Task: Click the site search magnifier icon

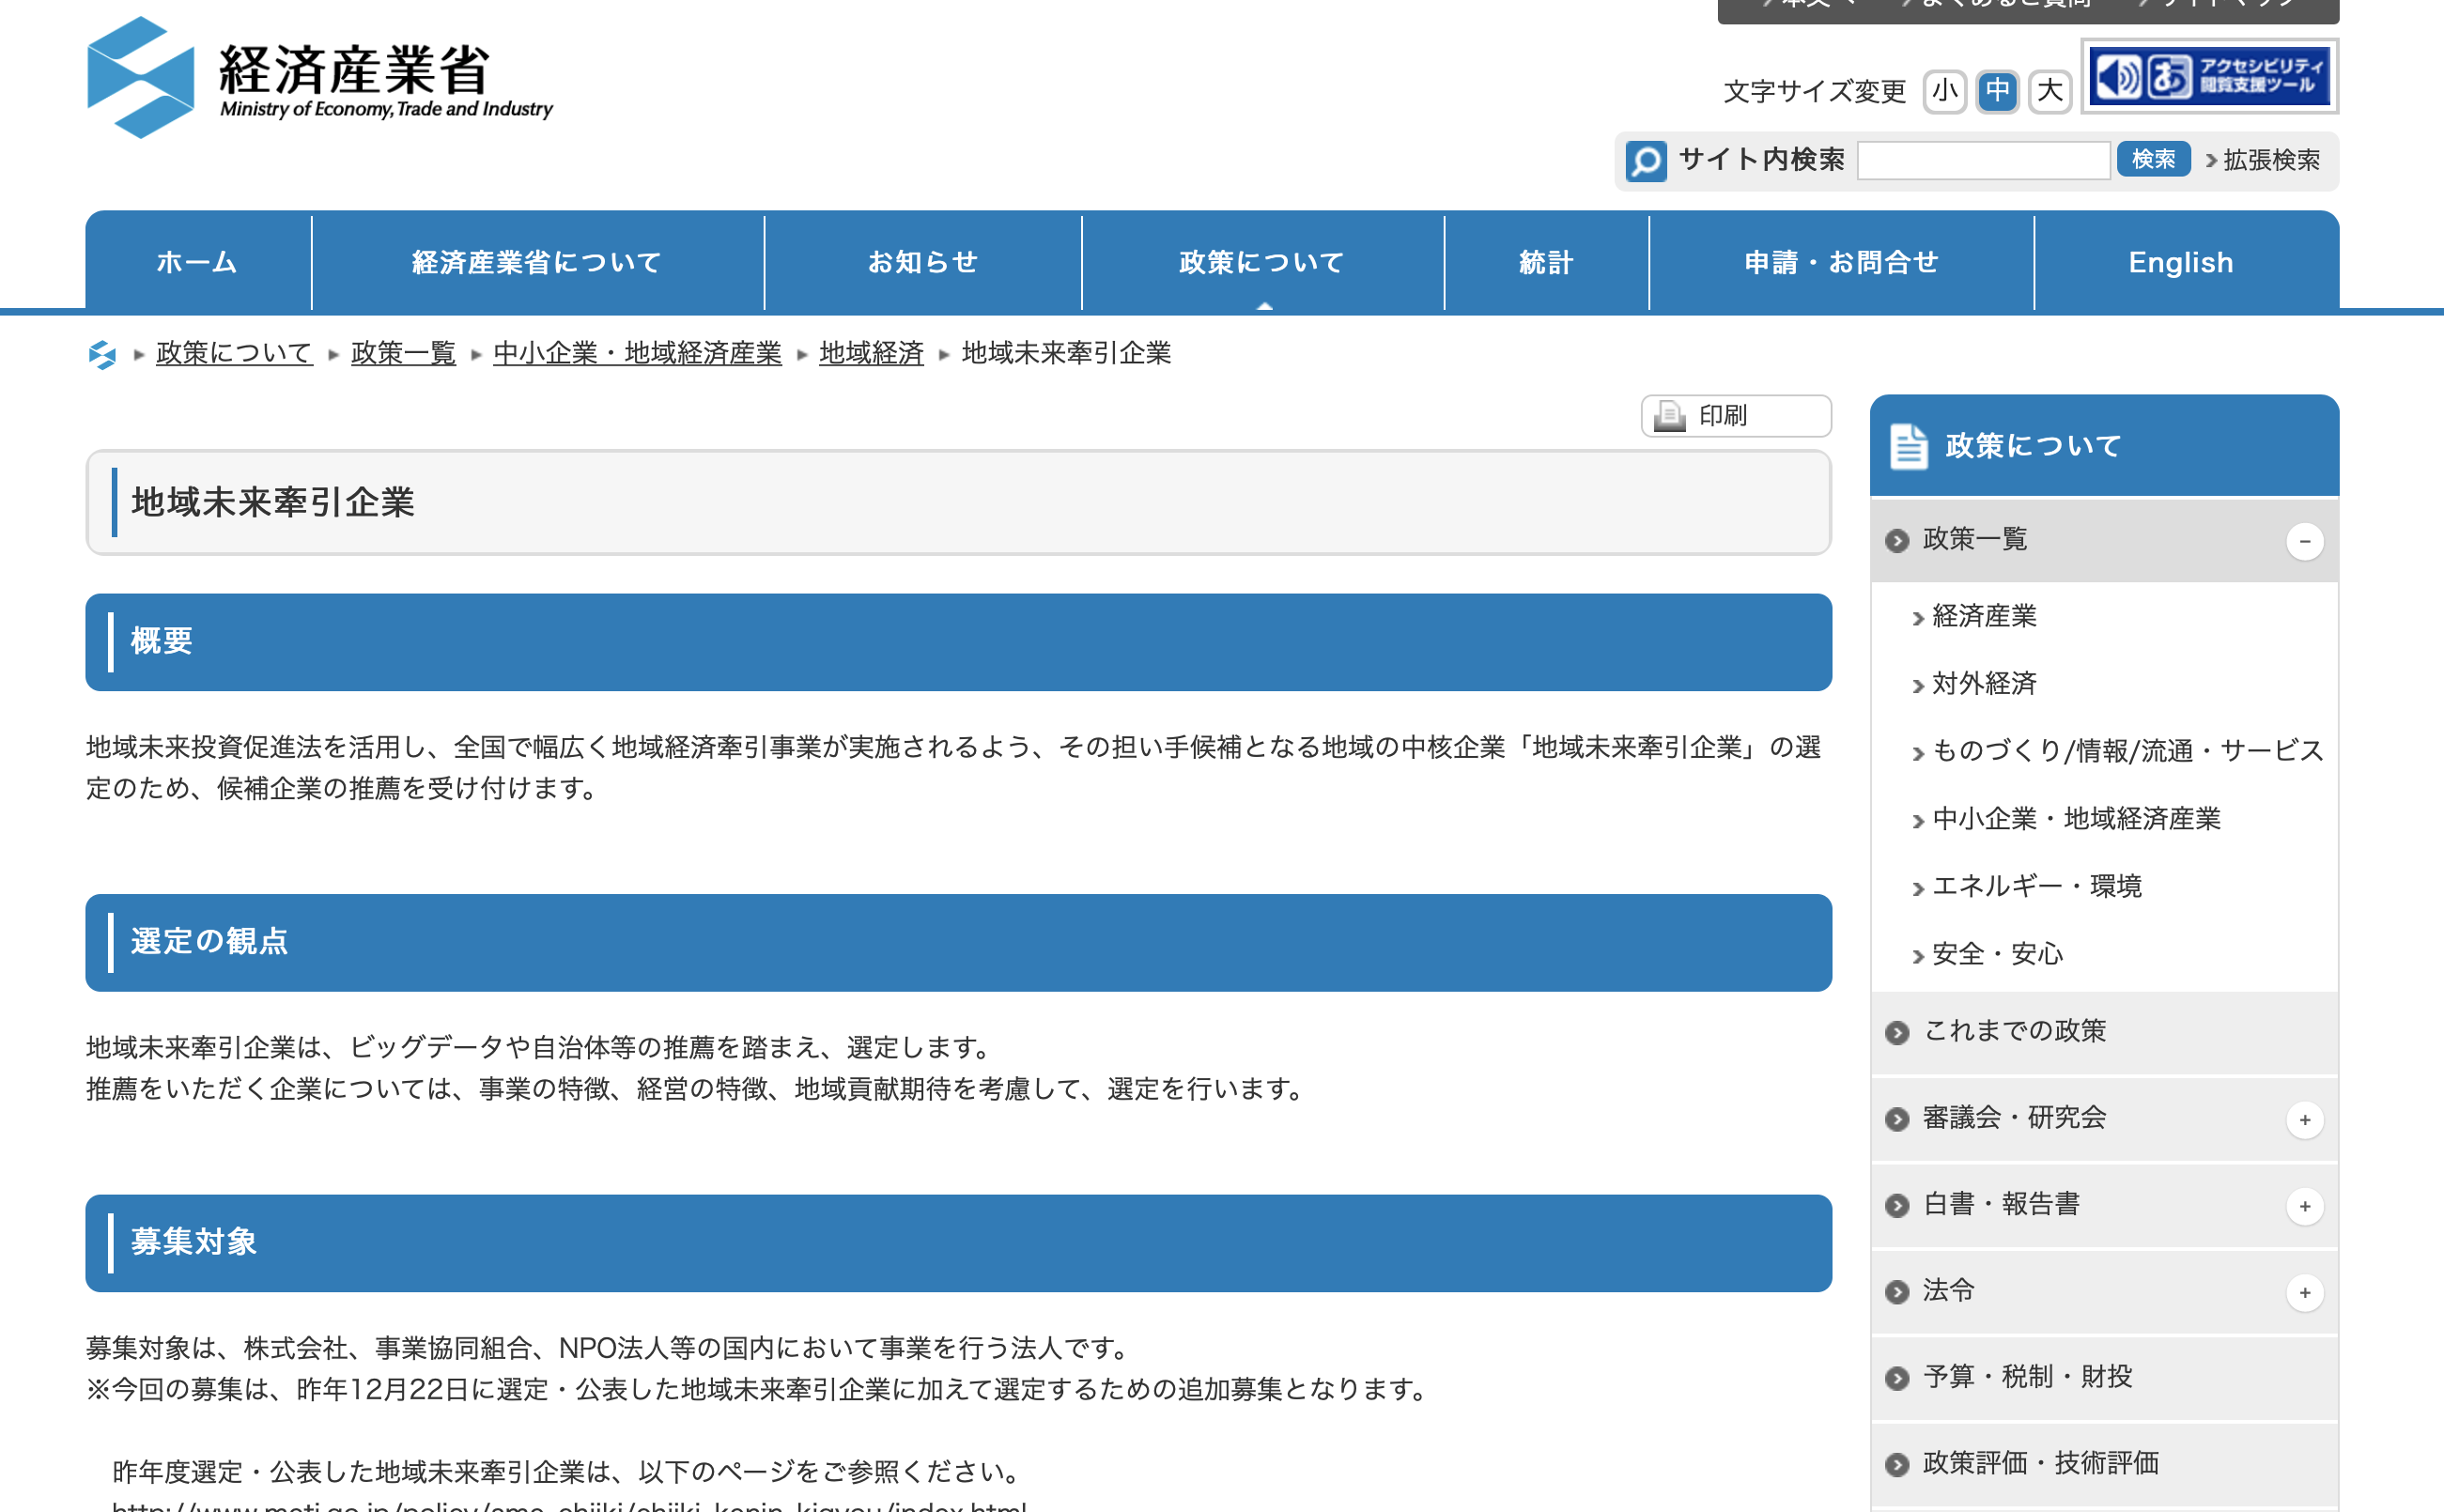Action: coord(1645,160)
